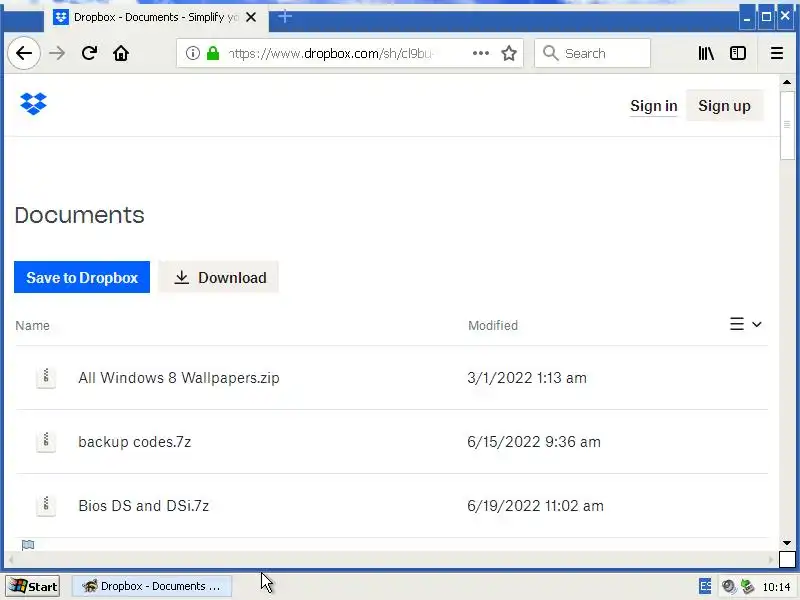Click the green secure connection padlock
The height and width of the screenshot is (600, 800).
point(213,53)
